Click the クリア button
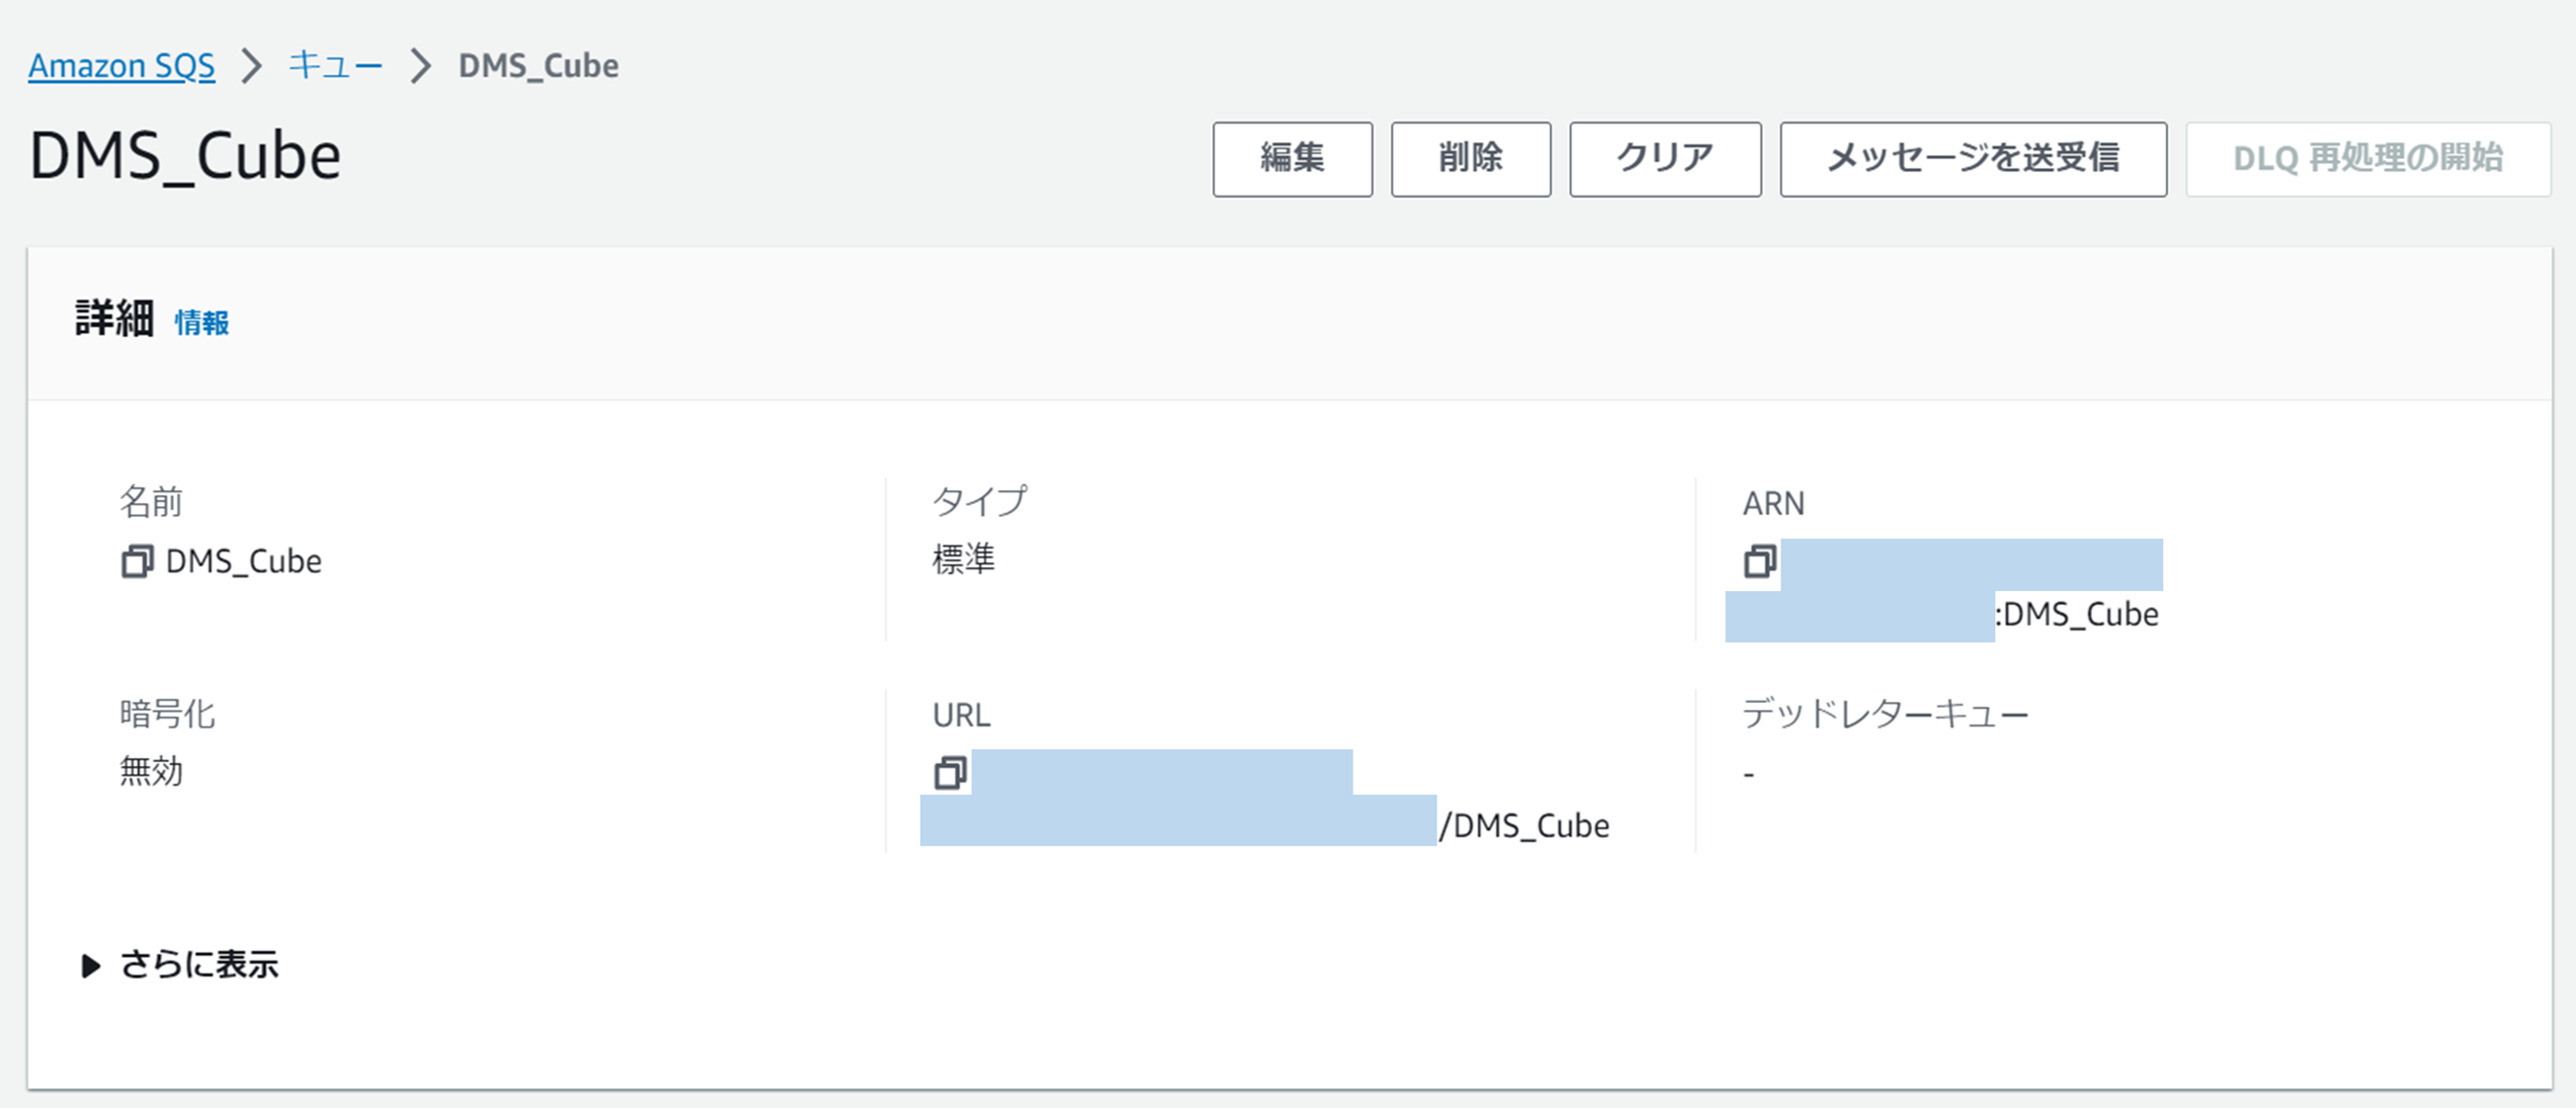 1665,159
